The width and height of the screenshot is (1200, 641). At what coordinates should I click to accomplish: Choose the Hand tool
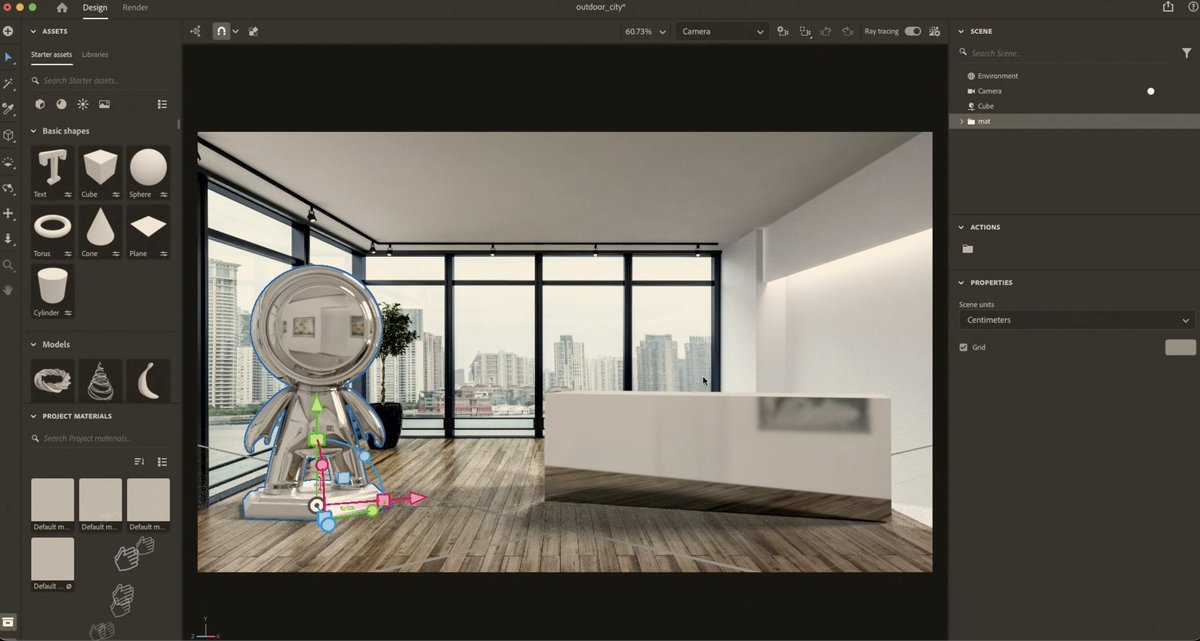point(8,290)
